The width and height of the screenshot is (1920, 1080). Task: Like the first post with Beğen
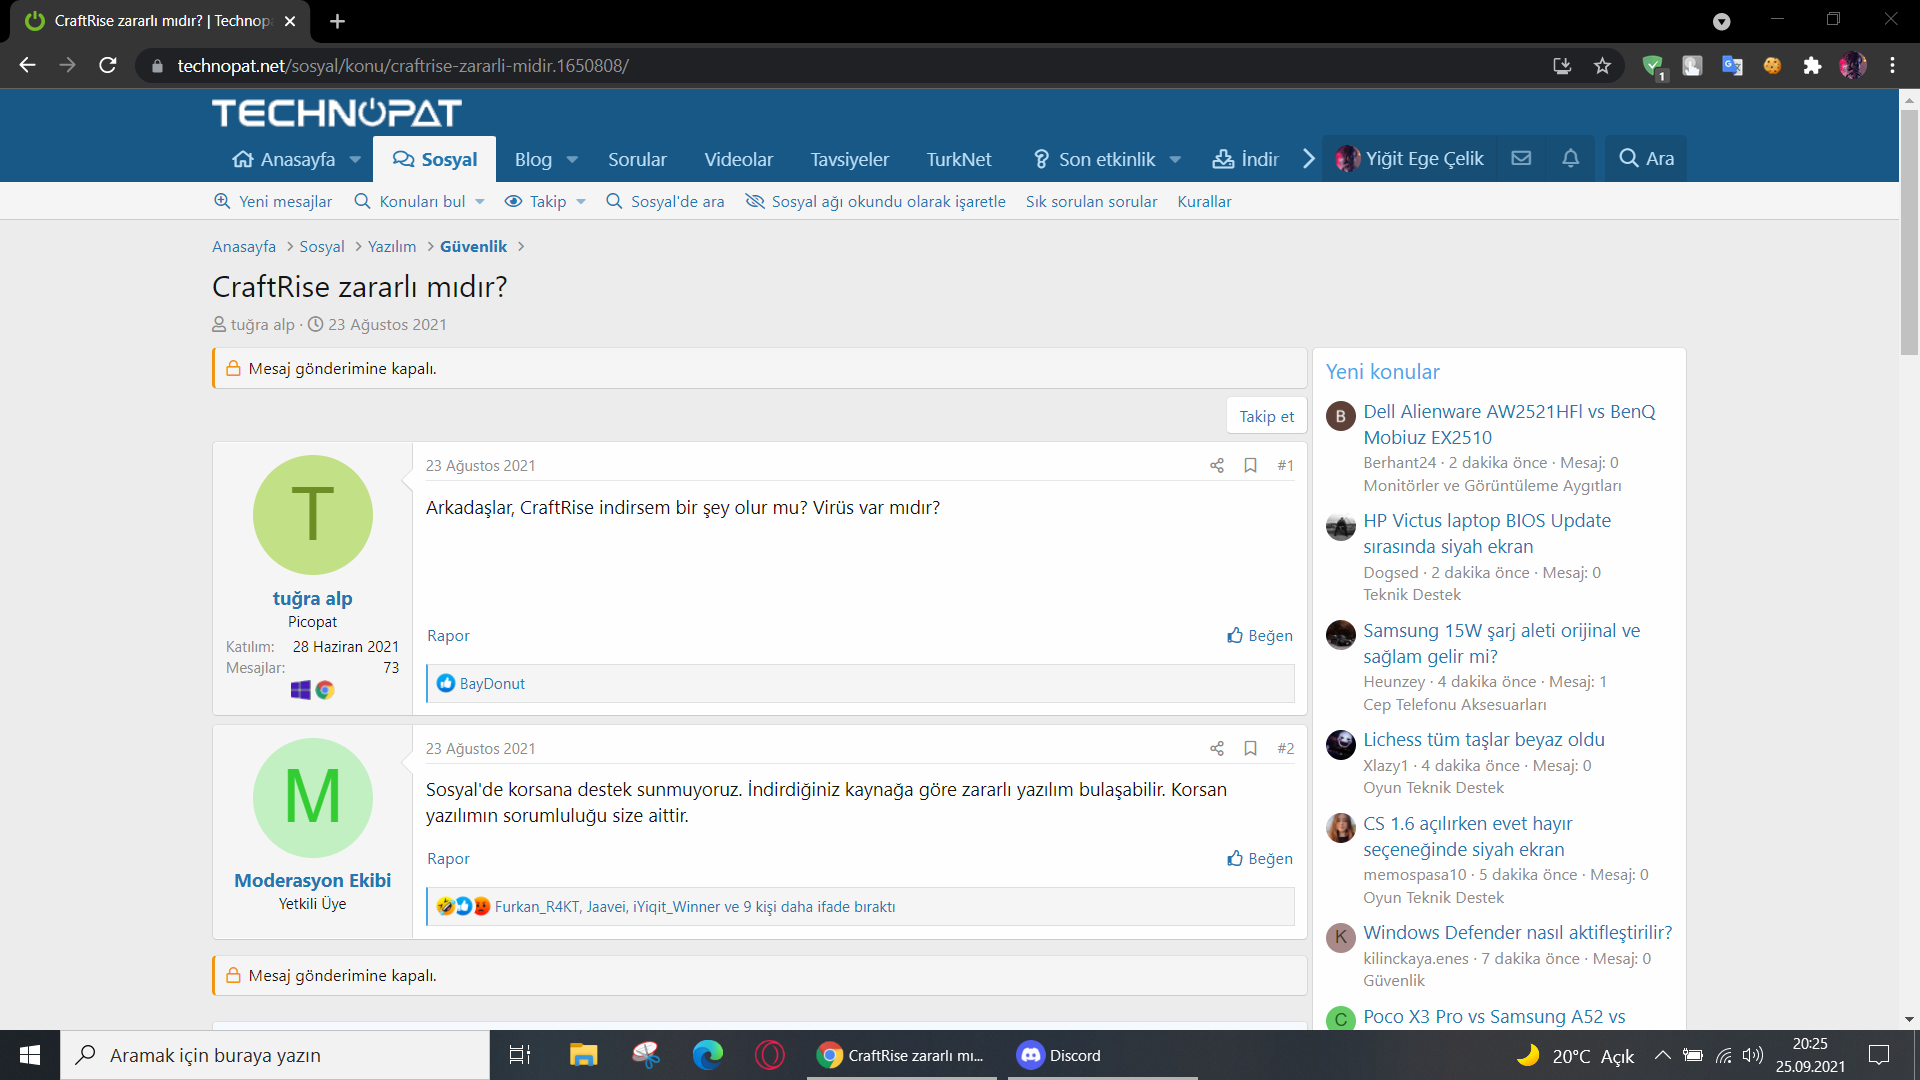point(1260,636)
